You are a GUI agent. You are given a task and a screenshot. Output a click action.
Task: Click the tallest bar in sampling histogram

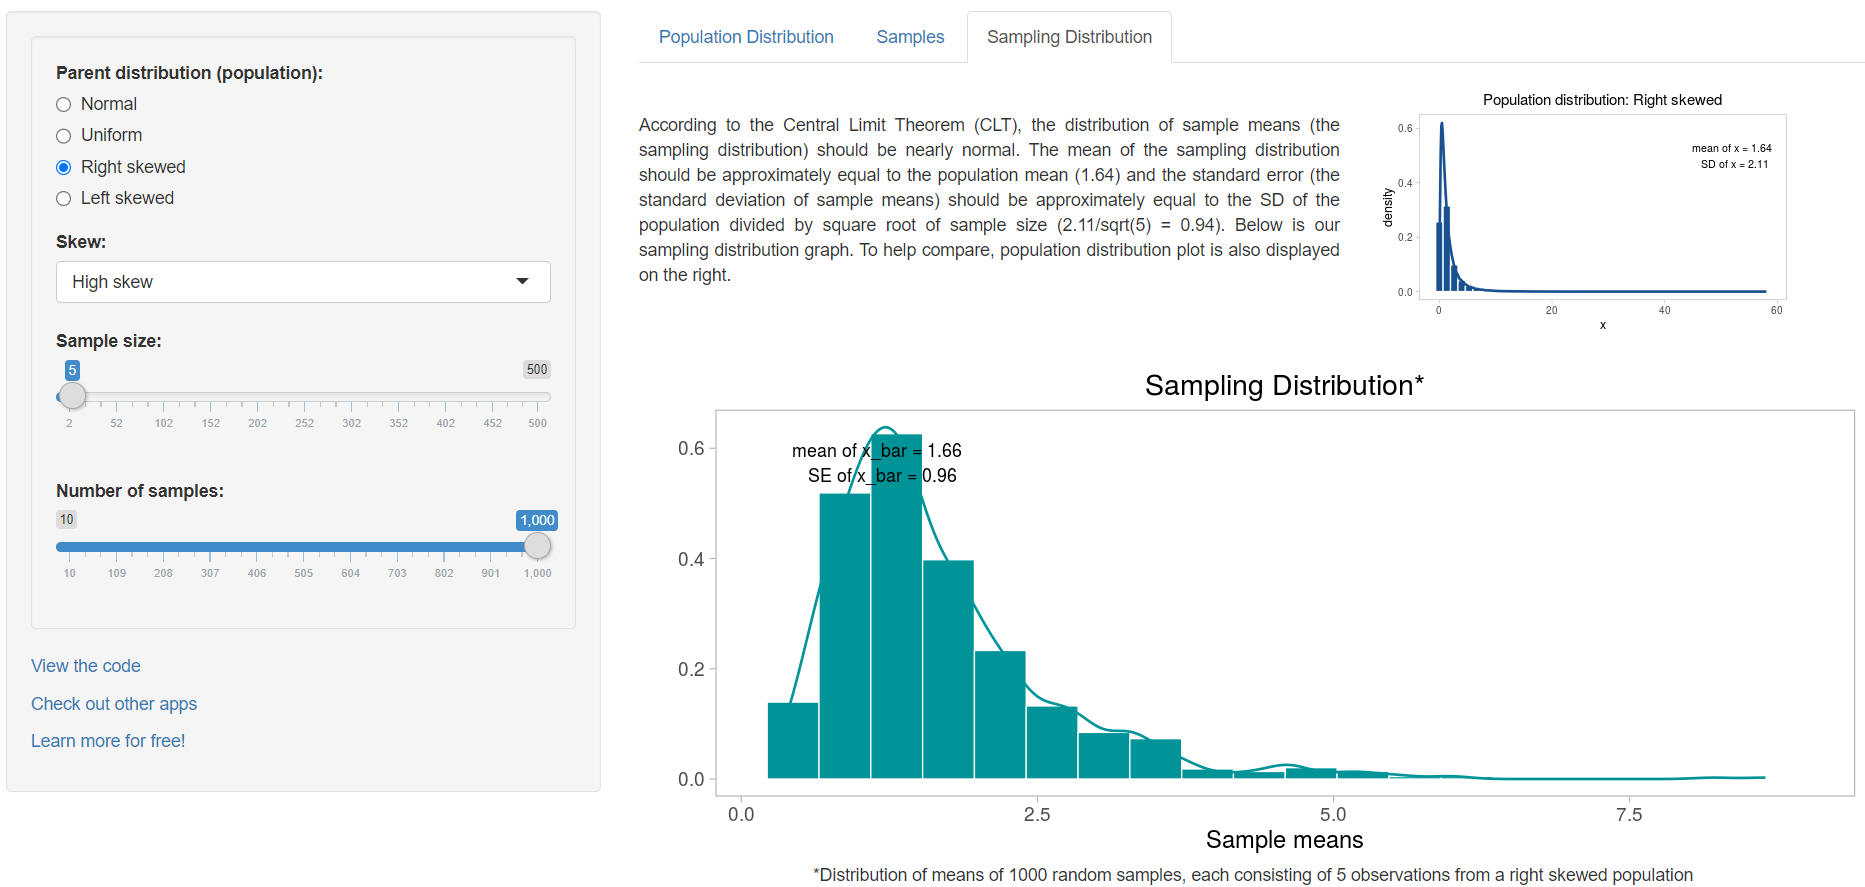[x=896, y=620]
